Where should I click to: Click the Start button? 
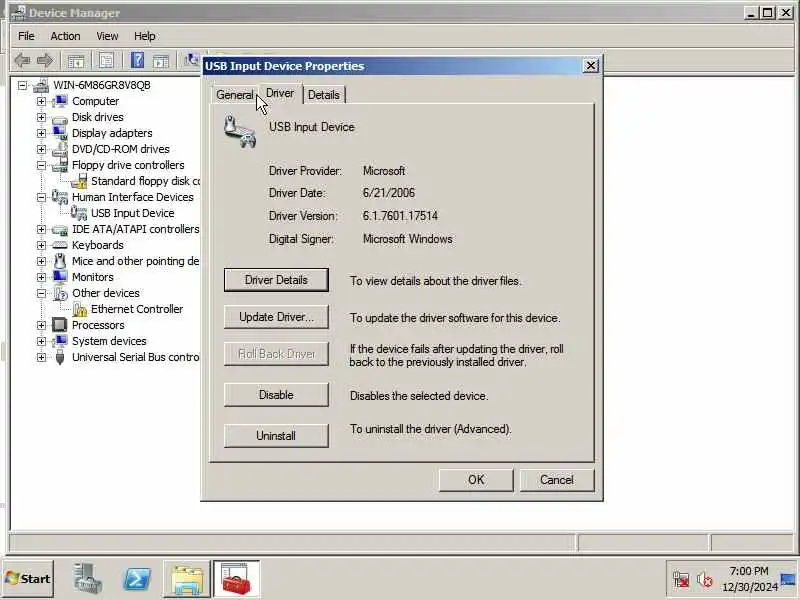(28, 579)
